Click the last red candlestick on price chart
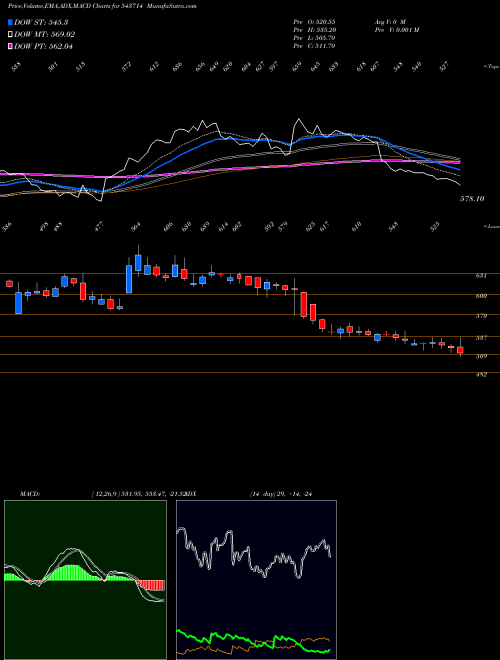Viewport: 500px width, 660px height. pos(460,349)
